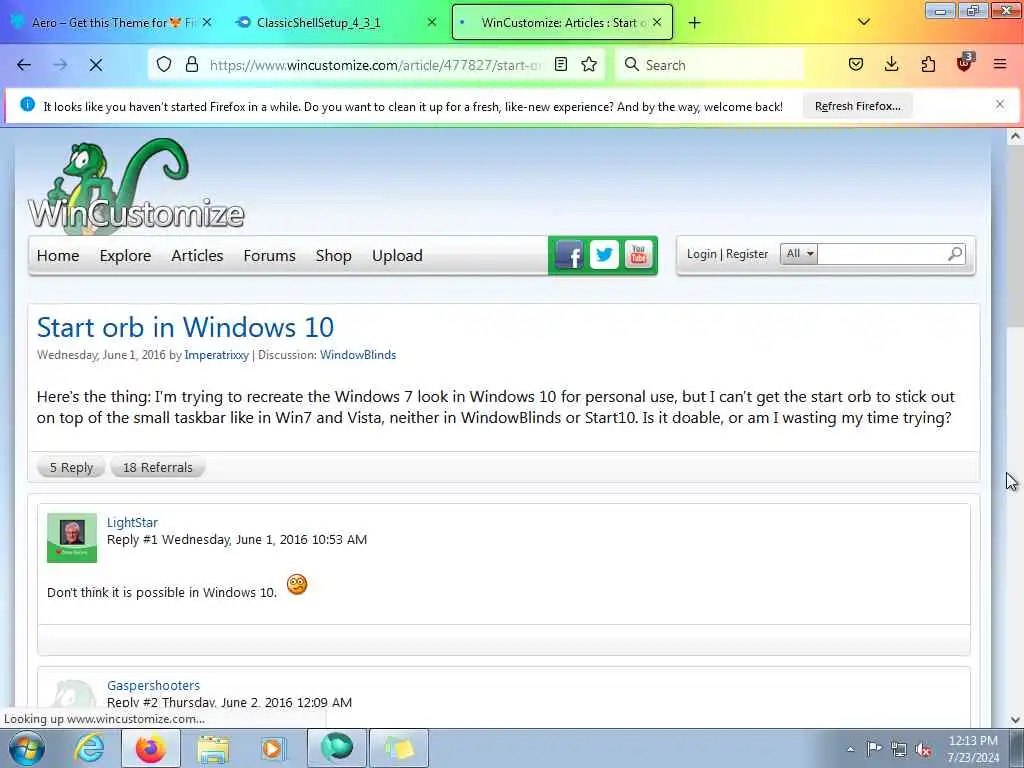Screen dimensions: 1024x768
Task: Open Gaspershooters username link
Action: pyautogui.click(x=153, y=685)
